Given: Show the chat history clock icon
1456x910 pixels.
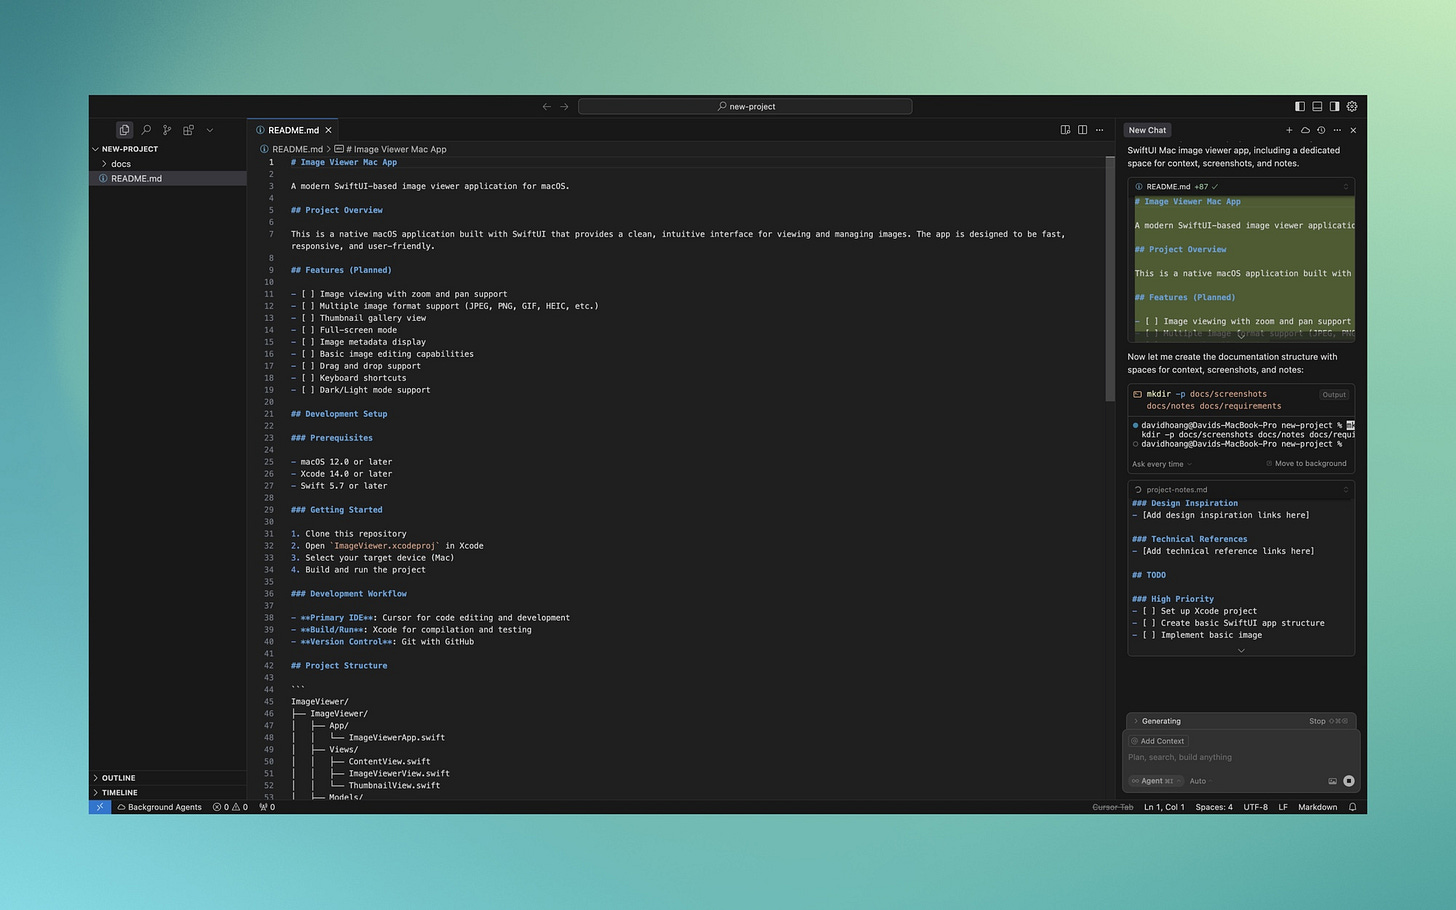Looking at the screenshot, I should [1321, 130].
